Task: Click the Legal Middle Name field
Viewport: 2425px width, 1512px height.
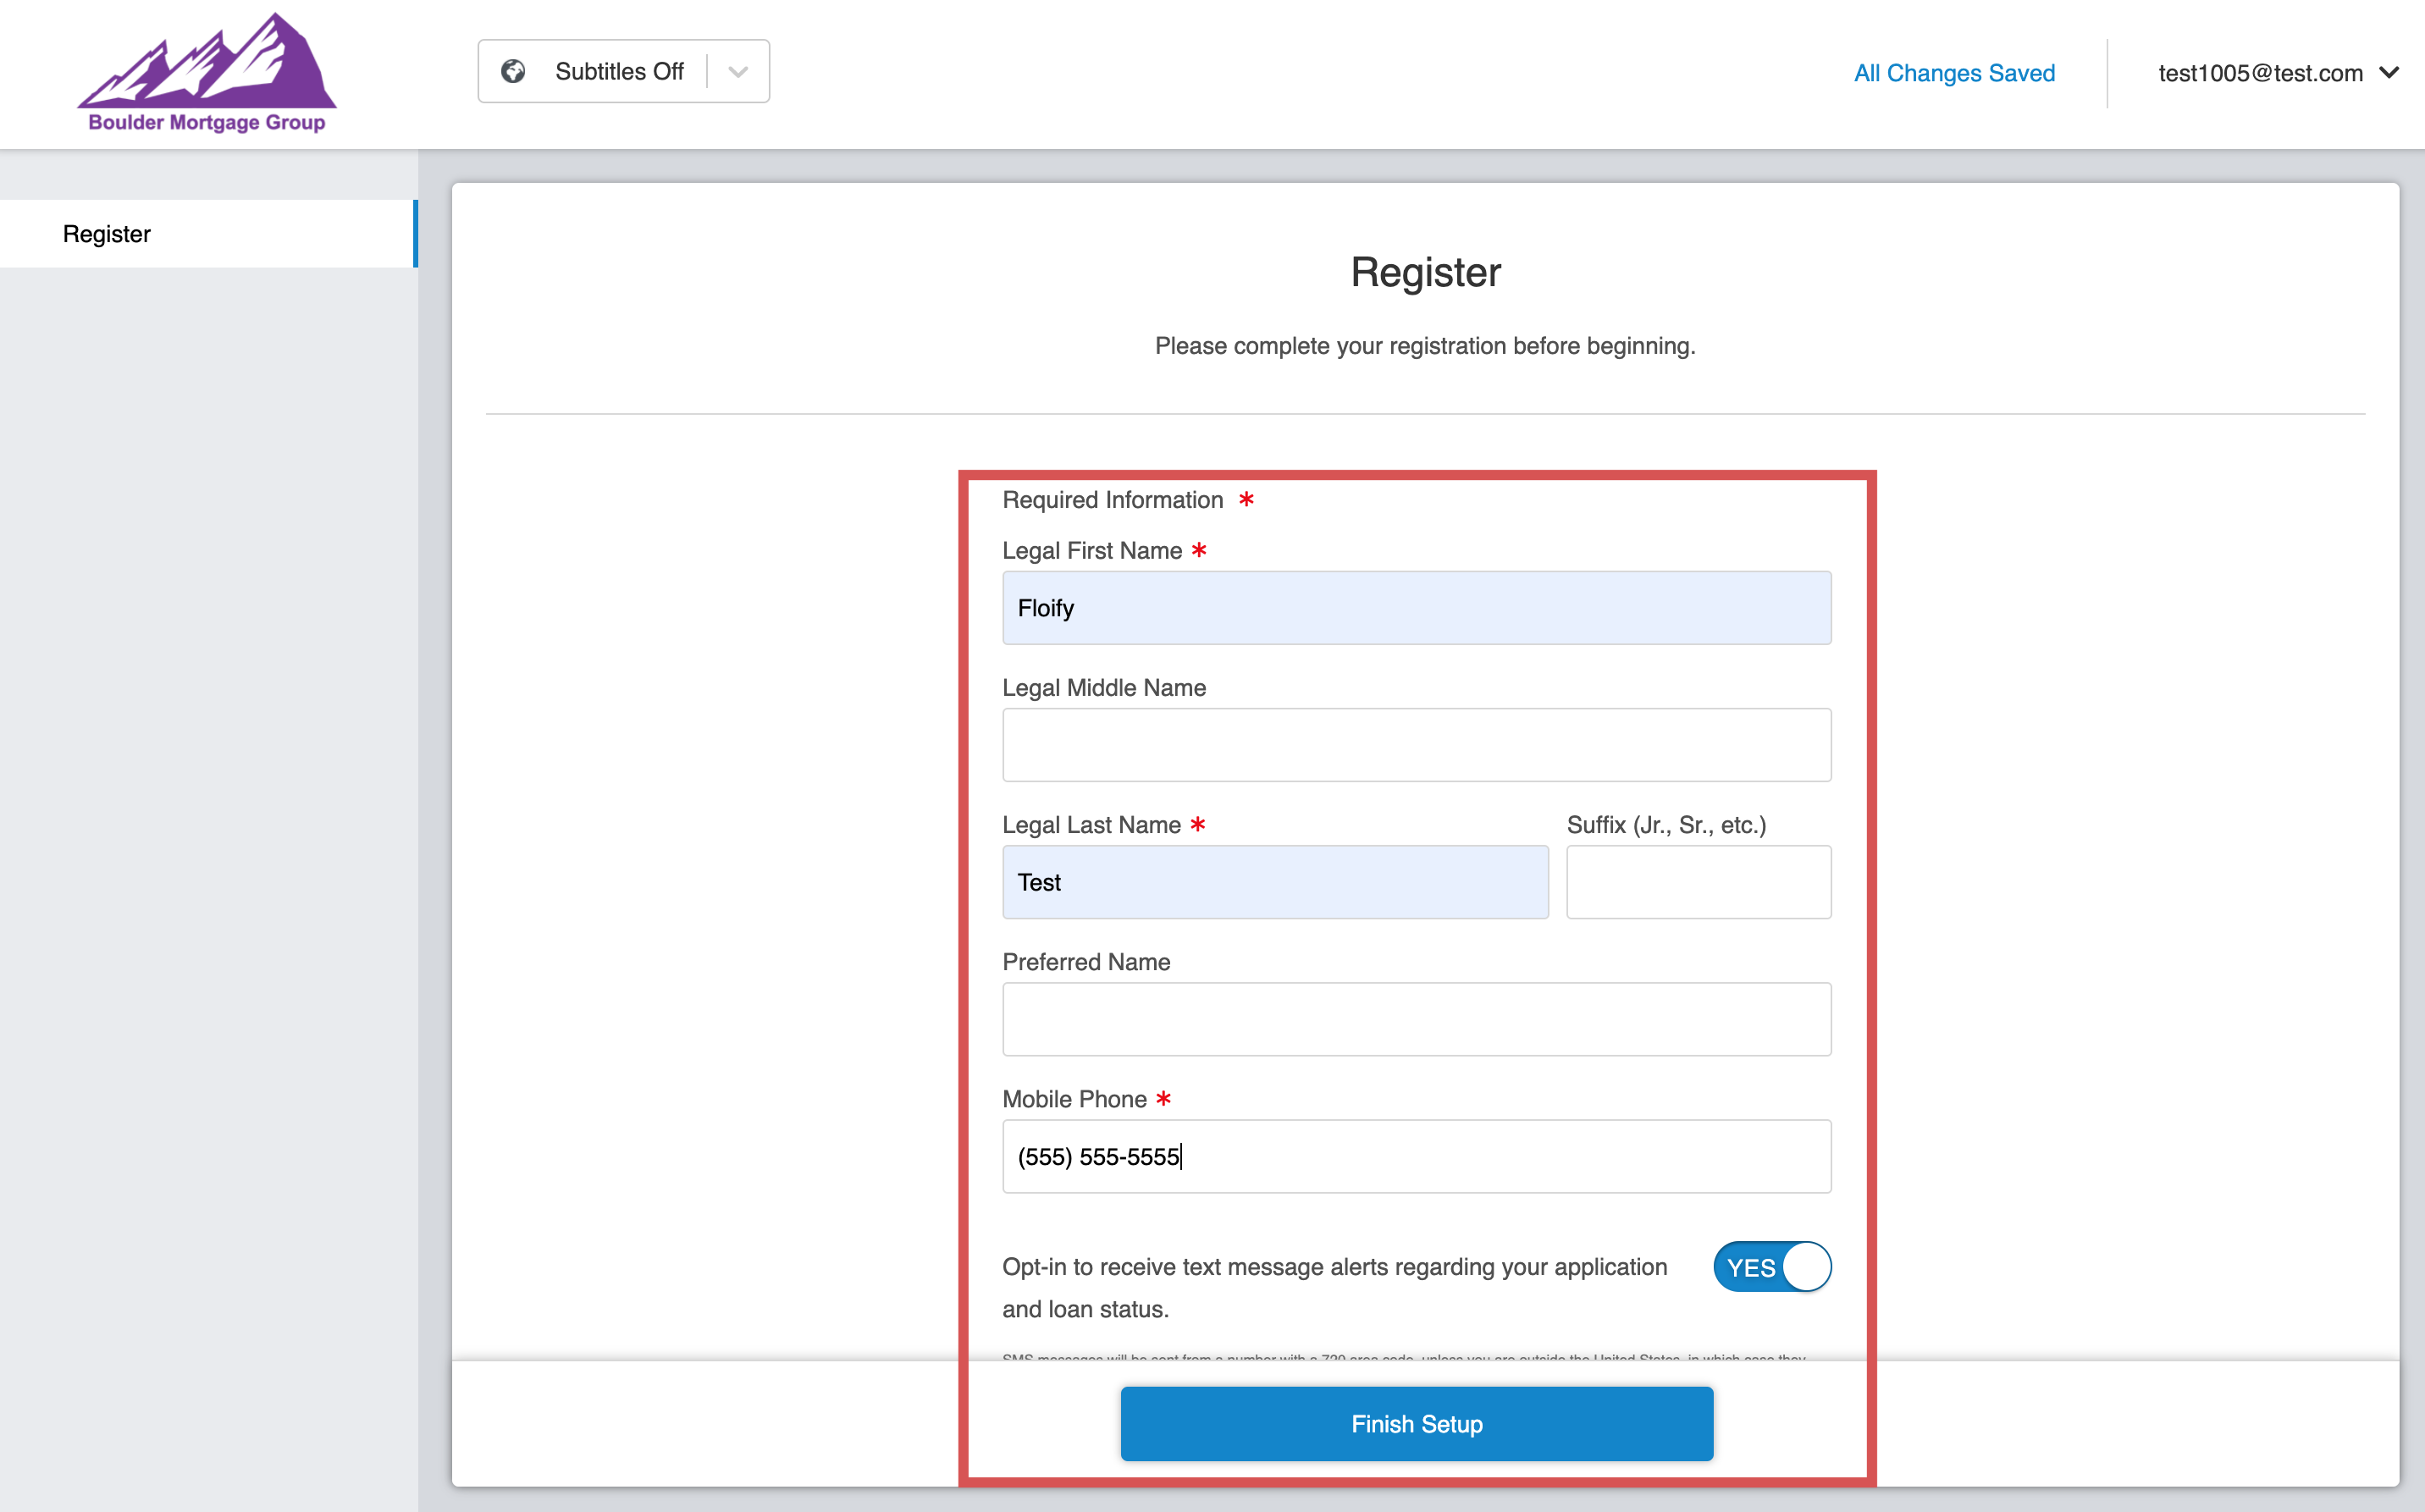Action: (1416, 745)
